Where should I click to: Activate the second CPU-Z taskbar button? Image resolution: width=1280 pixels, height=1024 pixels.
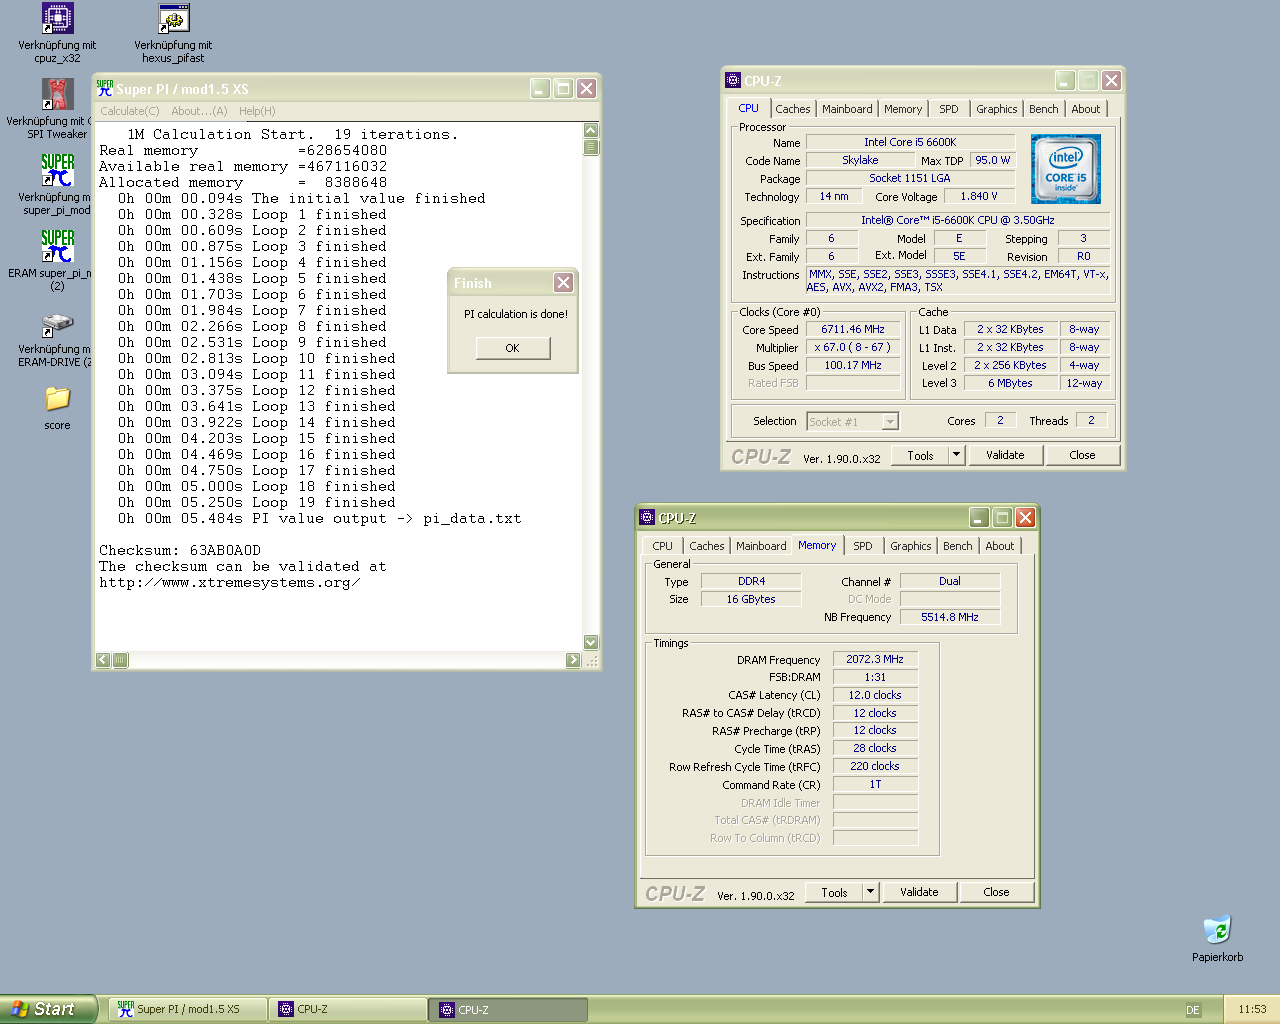(x=508, y=1010)
